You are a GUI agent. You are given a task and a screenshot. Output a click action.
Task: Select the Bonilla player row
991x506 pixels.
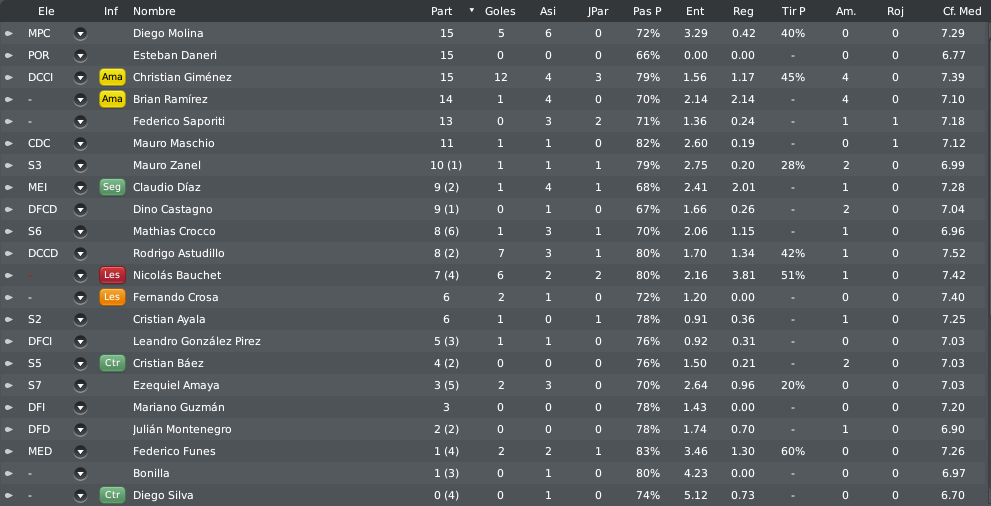pos(496,473)
